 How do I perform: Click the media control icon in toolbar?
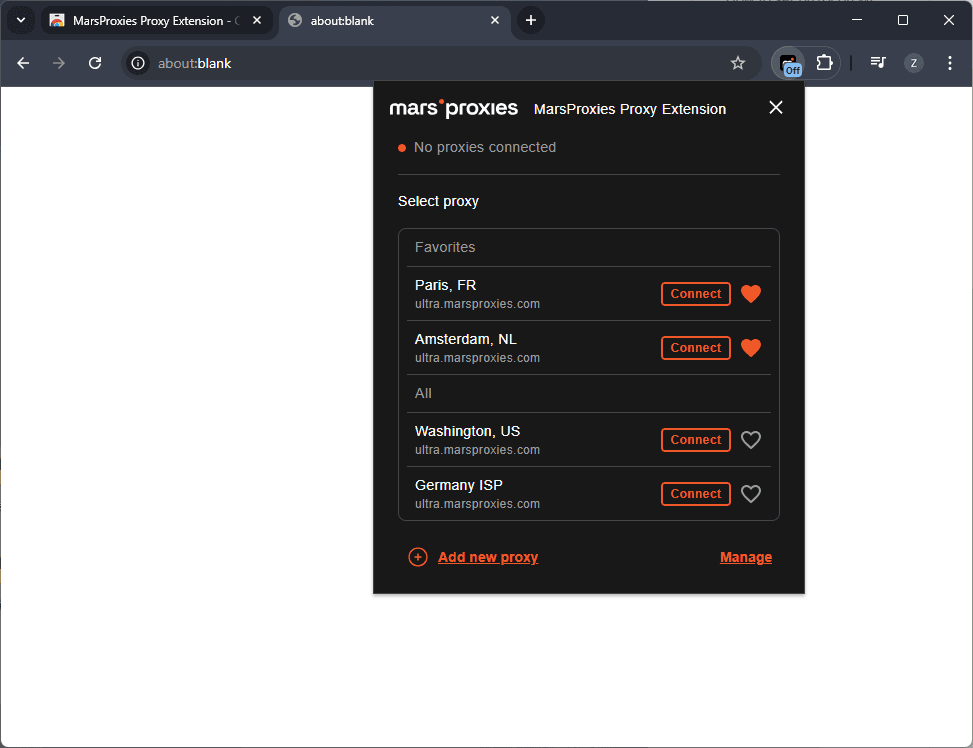click(878, 63)
